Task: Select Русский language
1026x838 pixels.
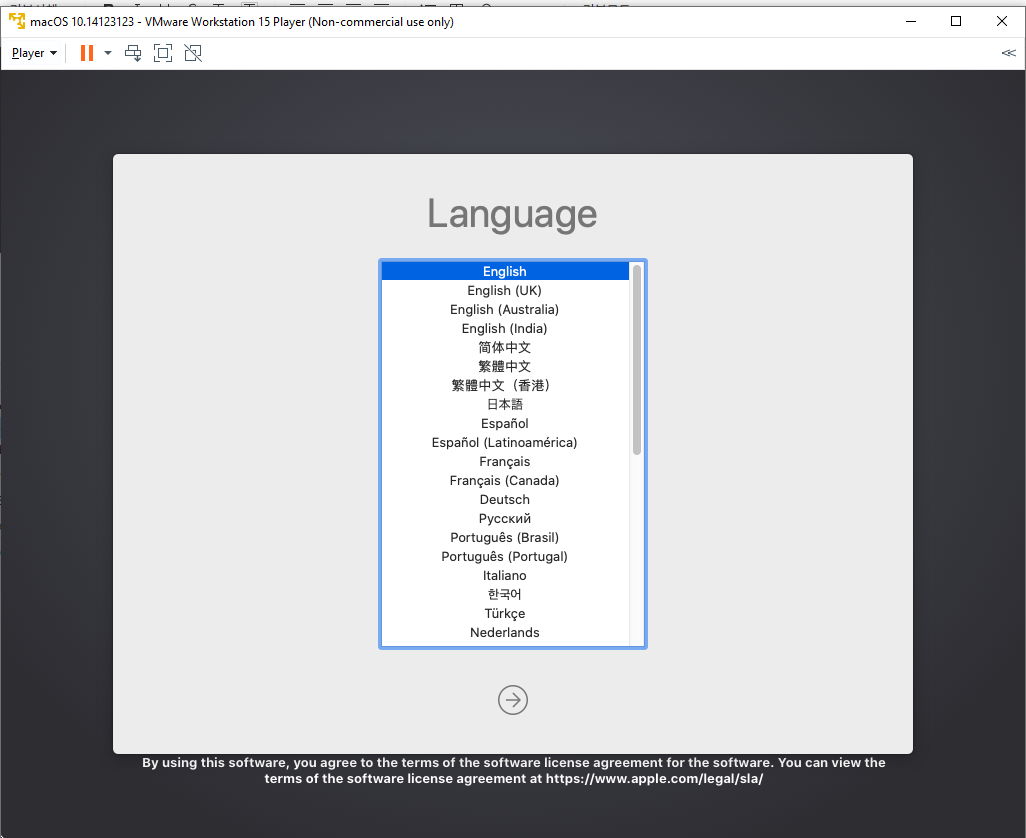Action: (504, 518)
